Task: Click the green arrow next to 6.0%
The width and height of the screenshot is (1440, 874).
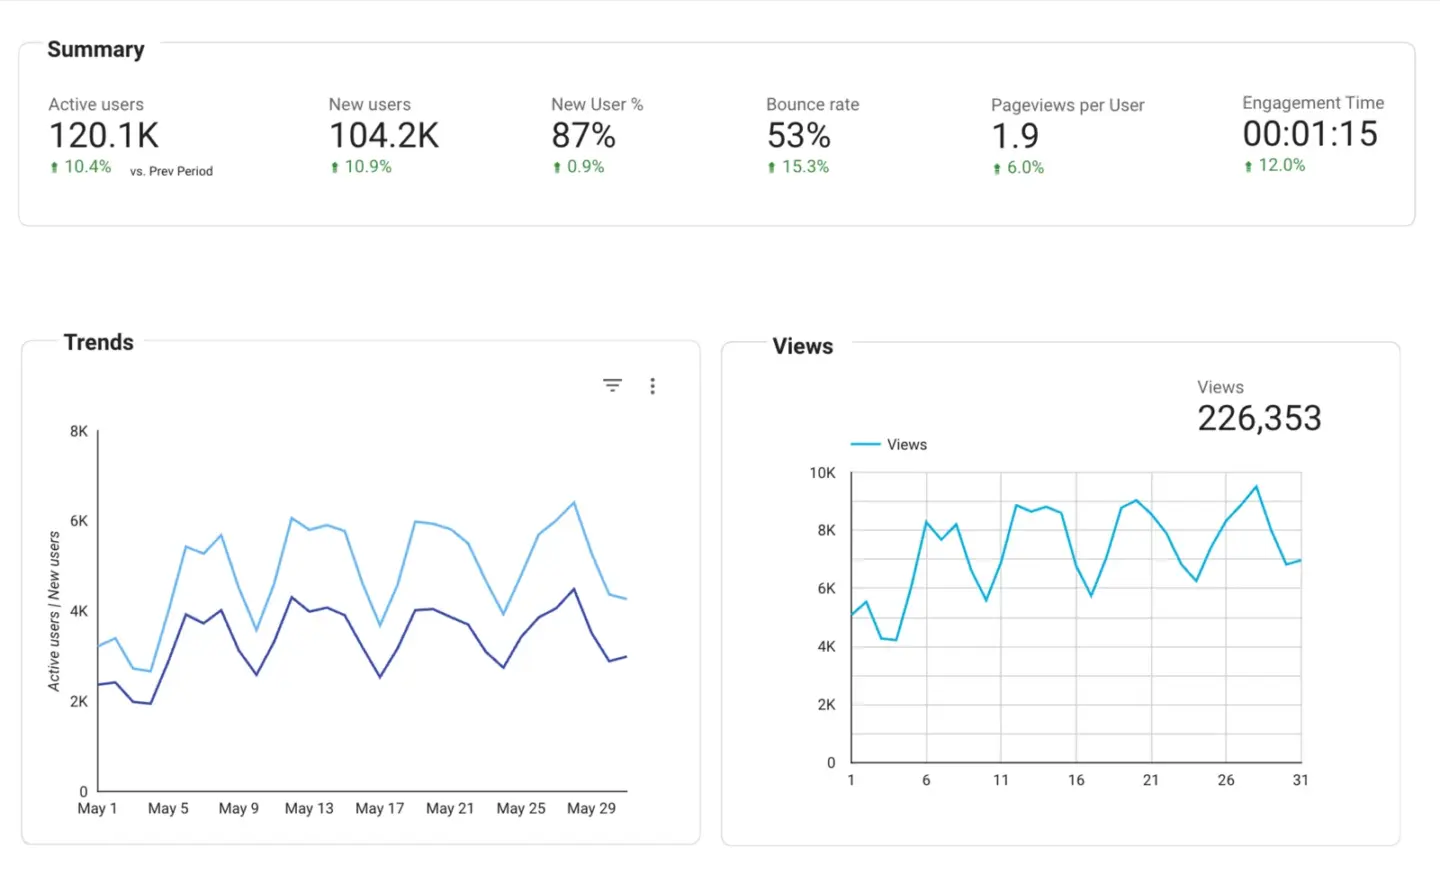Action: 996,169
